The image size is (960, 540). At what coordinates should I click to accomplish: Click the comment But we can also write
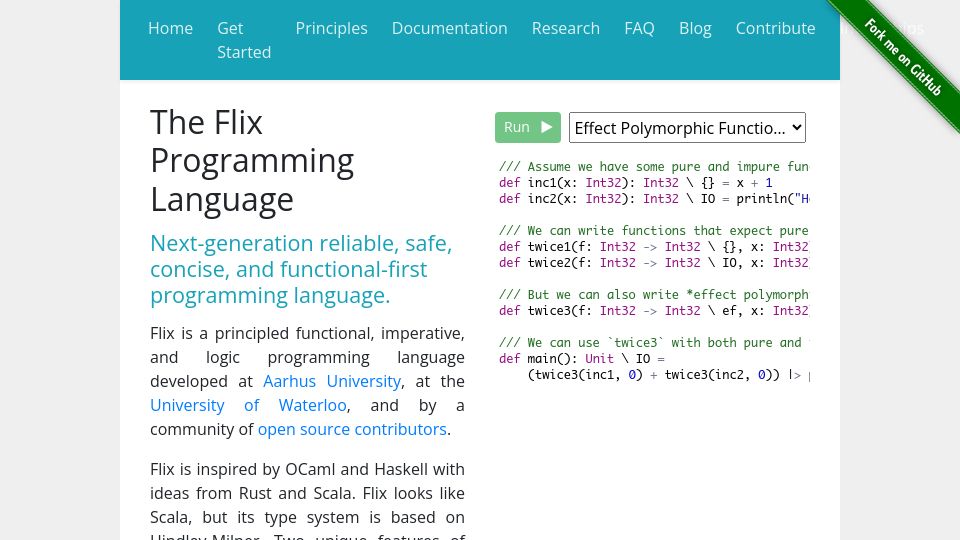click(654, 294)
